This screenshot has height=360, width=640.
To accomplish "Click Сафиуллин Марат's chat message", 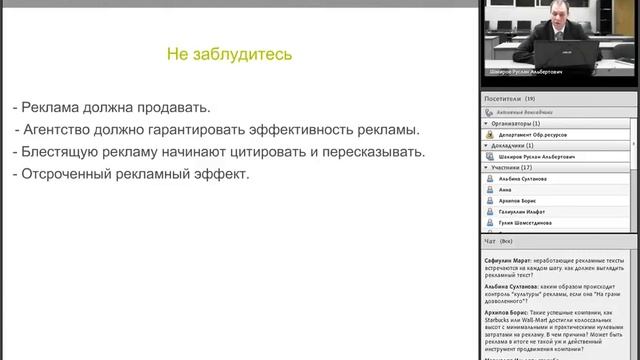I will (x=554, y=268).
